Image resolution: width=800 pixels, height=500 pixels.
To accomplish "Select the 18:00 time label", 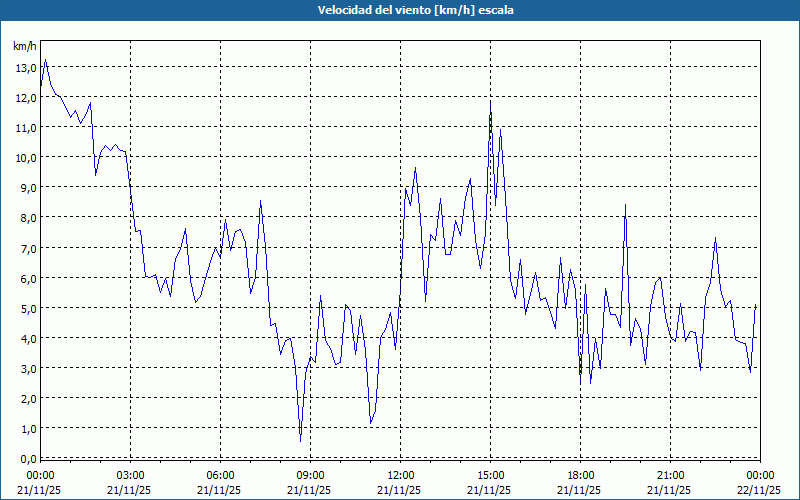I will (x=580, y=475).
